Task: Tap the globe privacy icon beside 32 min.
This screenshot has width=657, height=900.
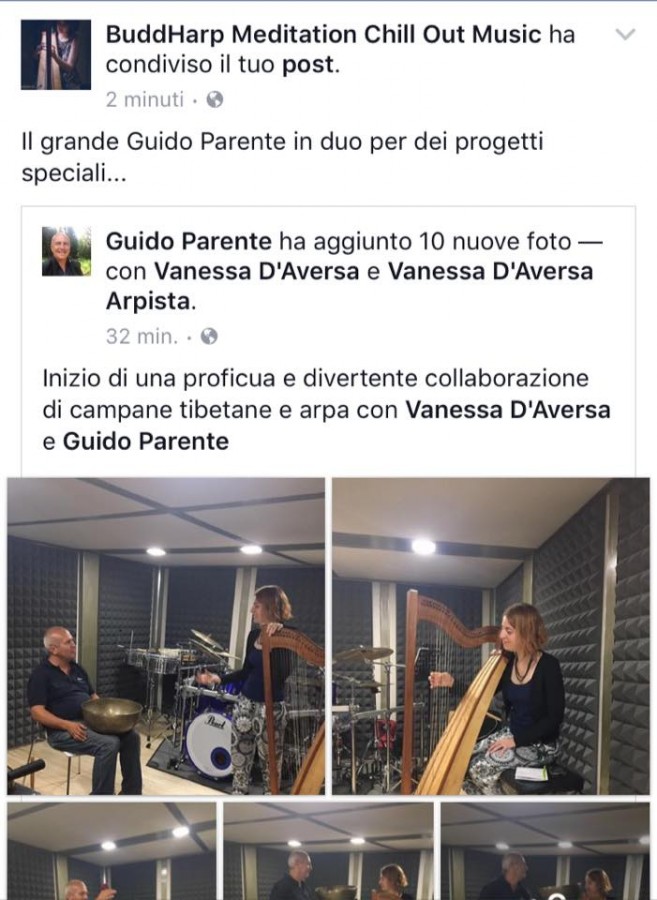Action: (209, 336)
